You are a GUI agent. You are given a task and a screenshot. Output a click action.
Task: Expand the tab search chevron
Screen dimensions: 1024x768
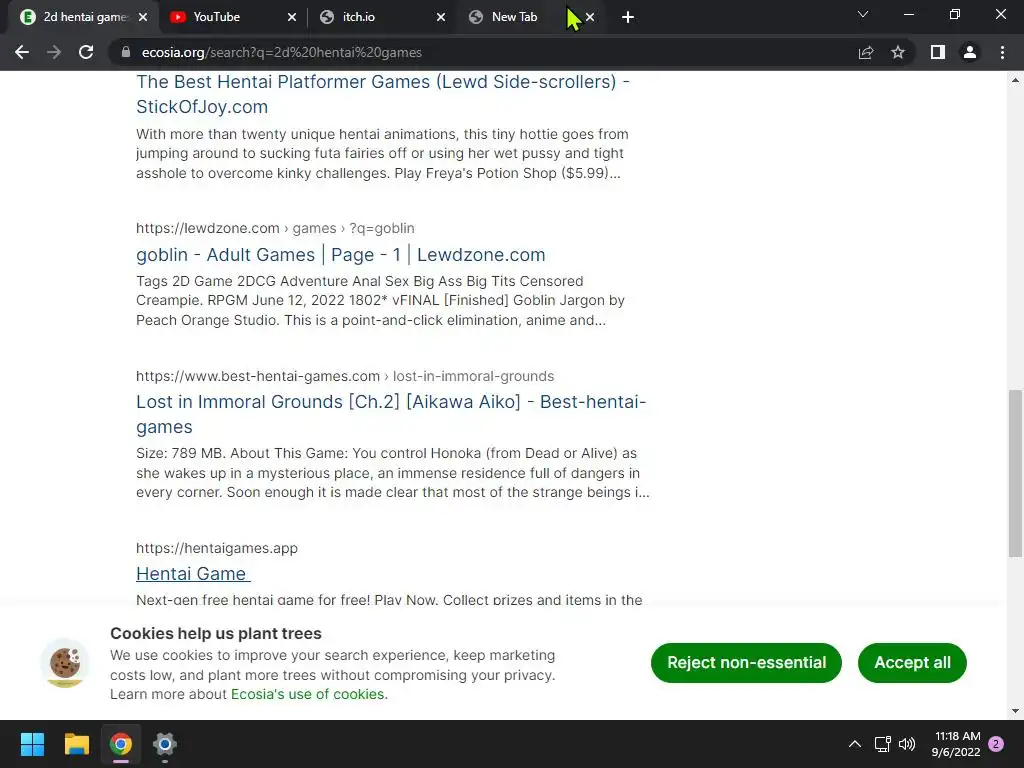pos(863,14)
